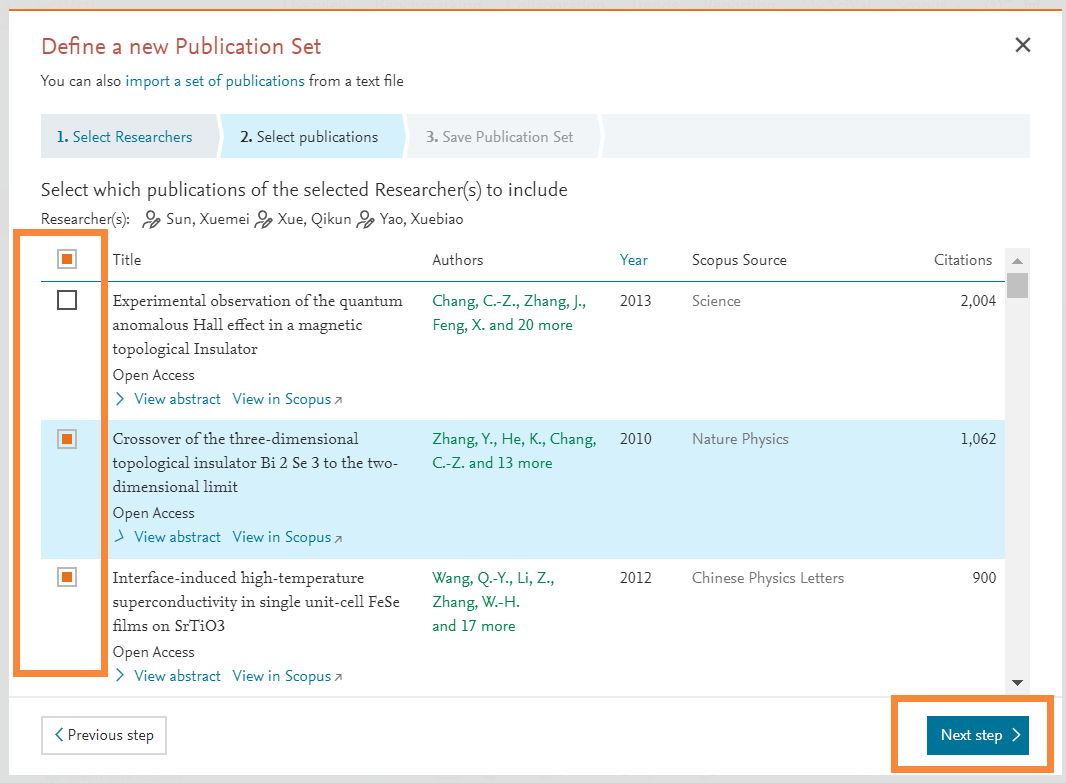Go to step 1 Select Researchers tab
The width and height of the screenshot is (1066, 783).
tap(129, 137)
